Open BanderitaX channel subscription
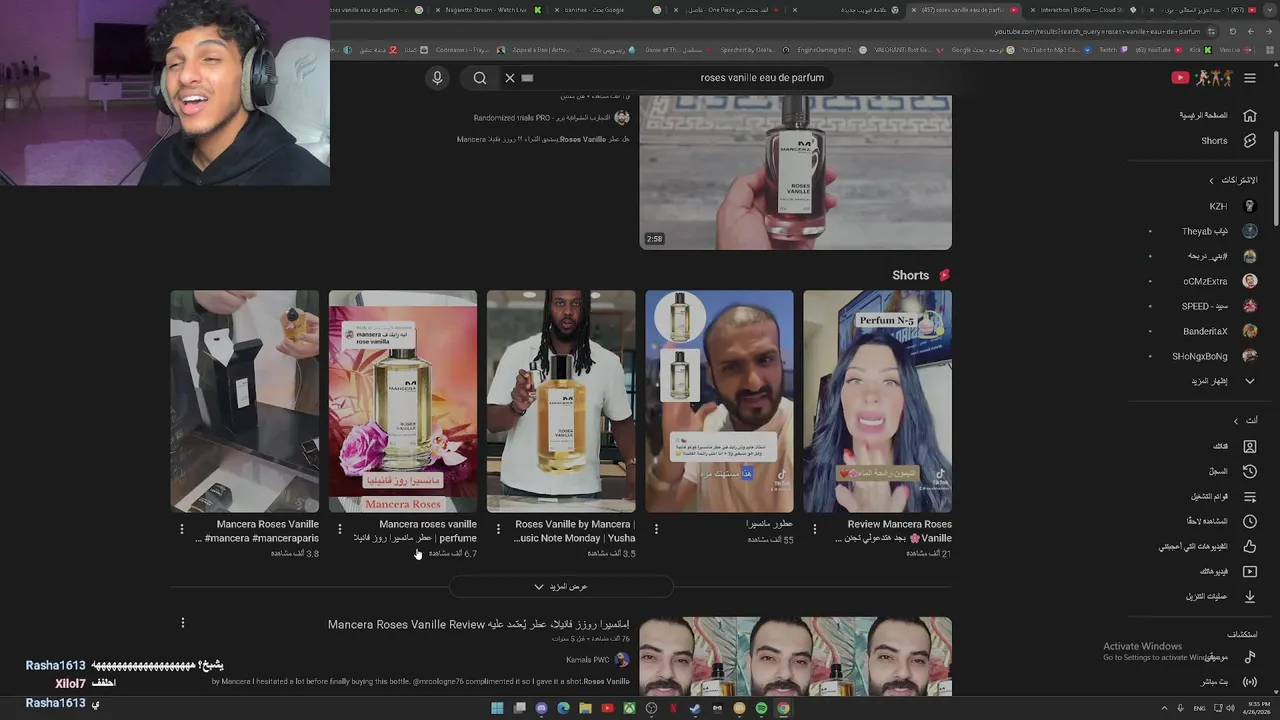The image size is (1280, 720). point(1218,331)
